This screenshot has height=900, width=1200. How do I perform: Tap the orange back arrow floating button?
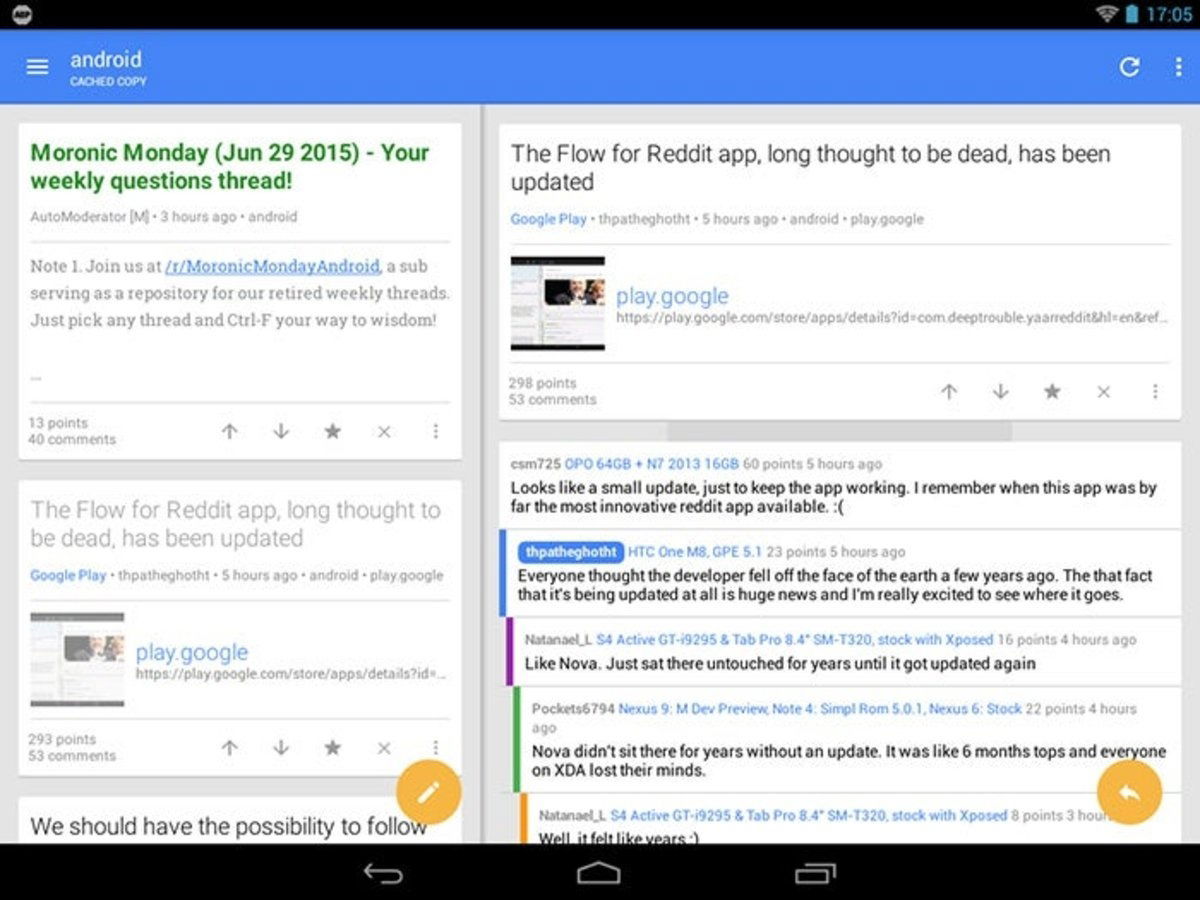(x=1129, y=790)
